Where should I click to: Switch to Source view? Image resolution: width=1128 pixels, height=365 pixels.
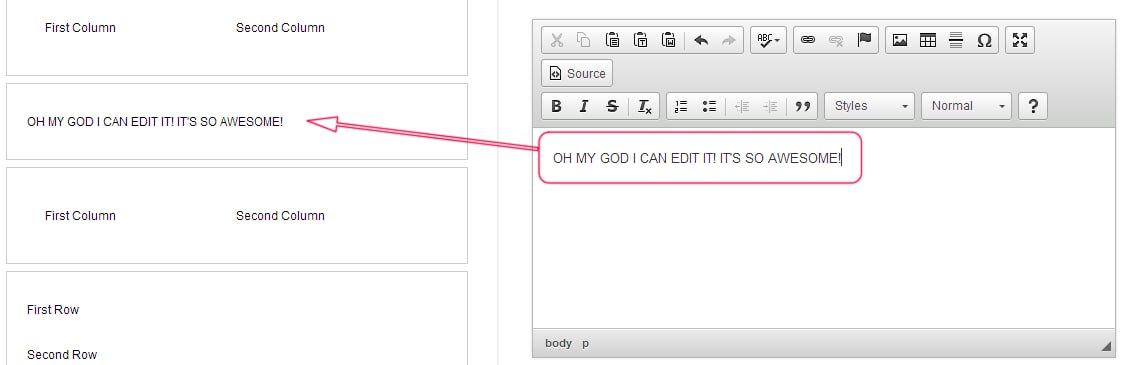coord(577,73)
